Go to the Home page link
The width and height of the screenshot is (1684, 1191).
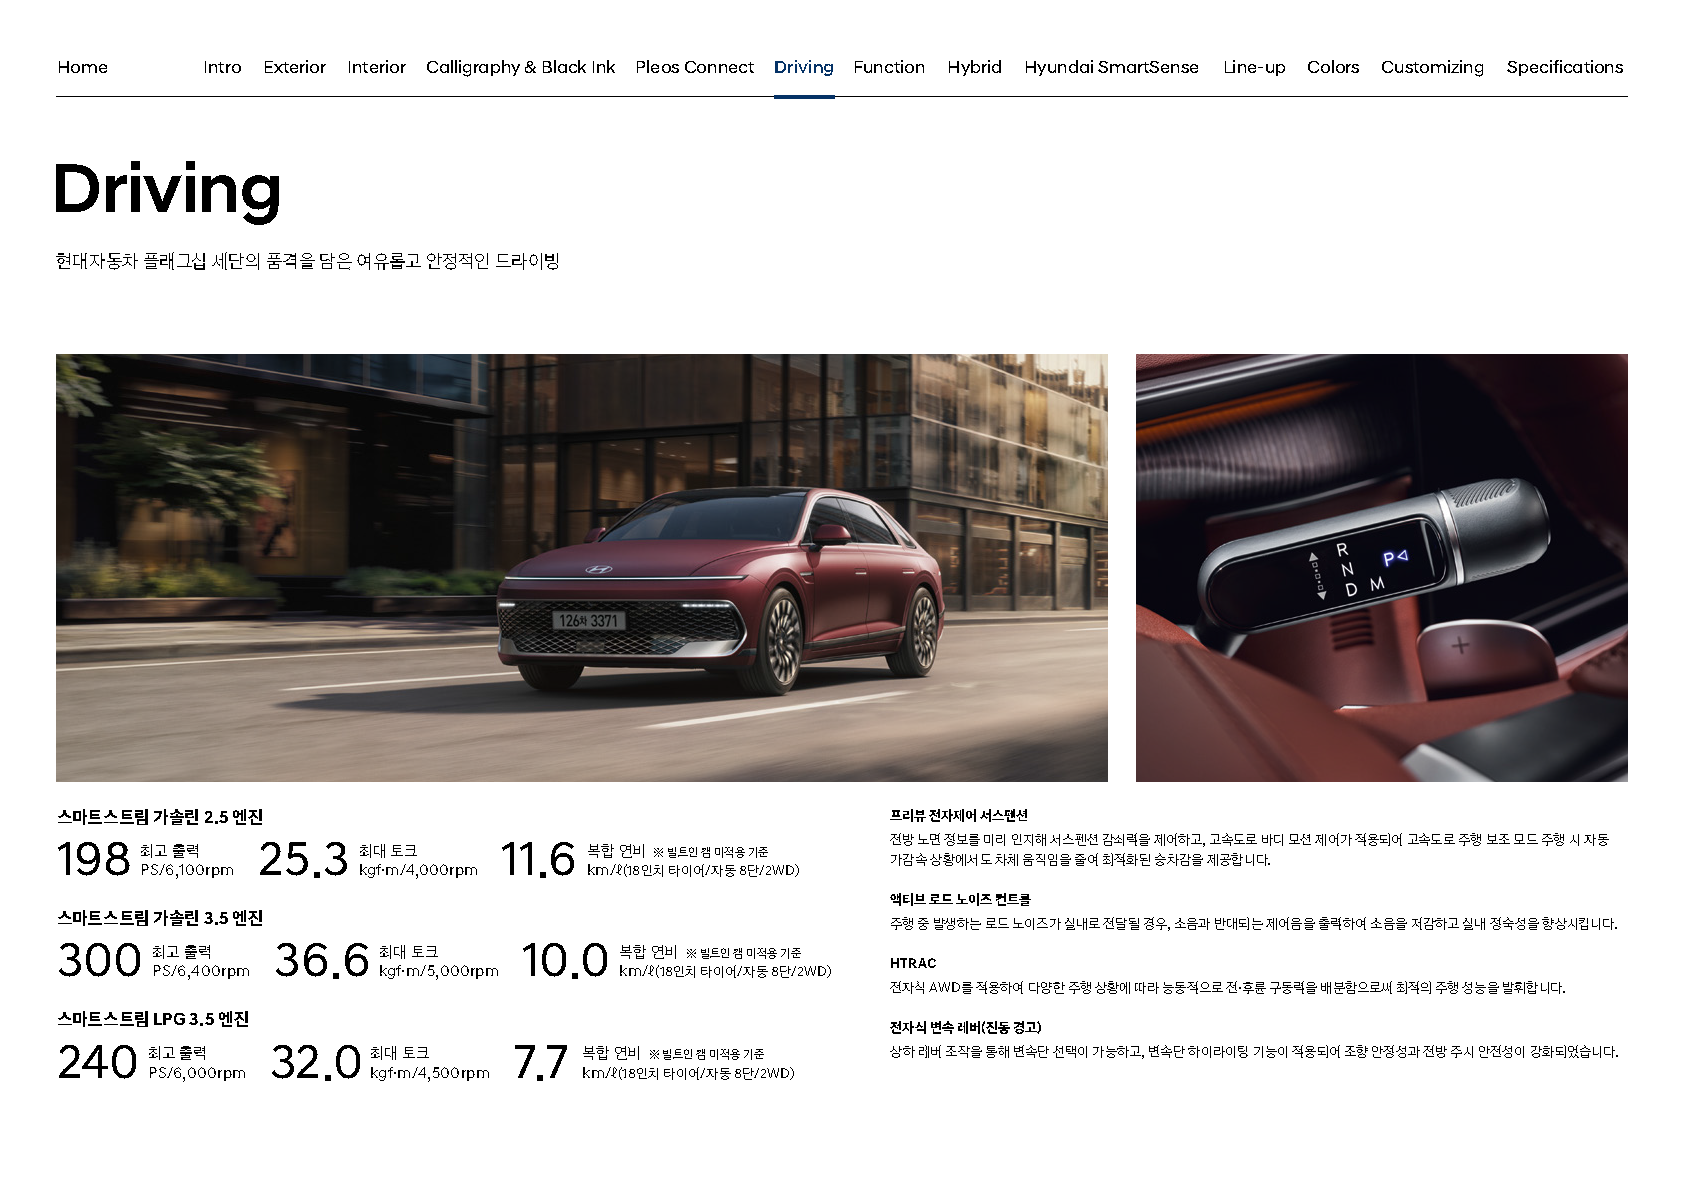pos(82,67)
